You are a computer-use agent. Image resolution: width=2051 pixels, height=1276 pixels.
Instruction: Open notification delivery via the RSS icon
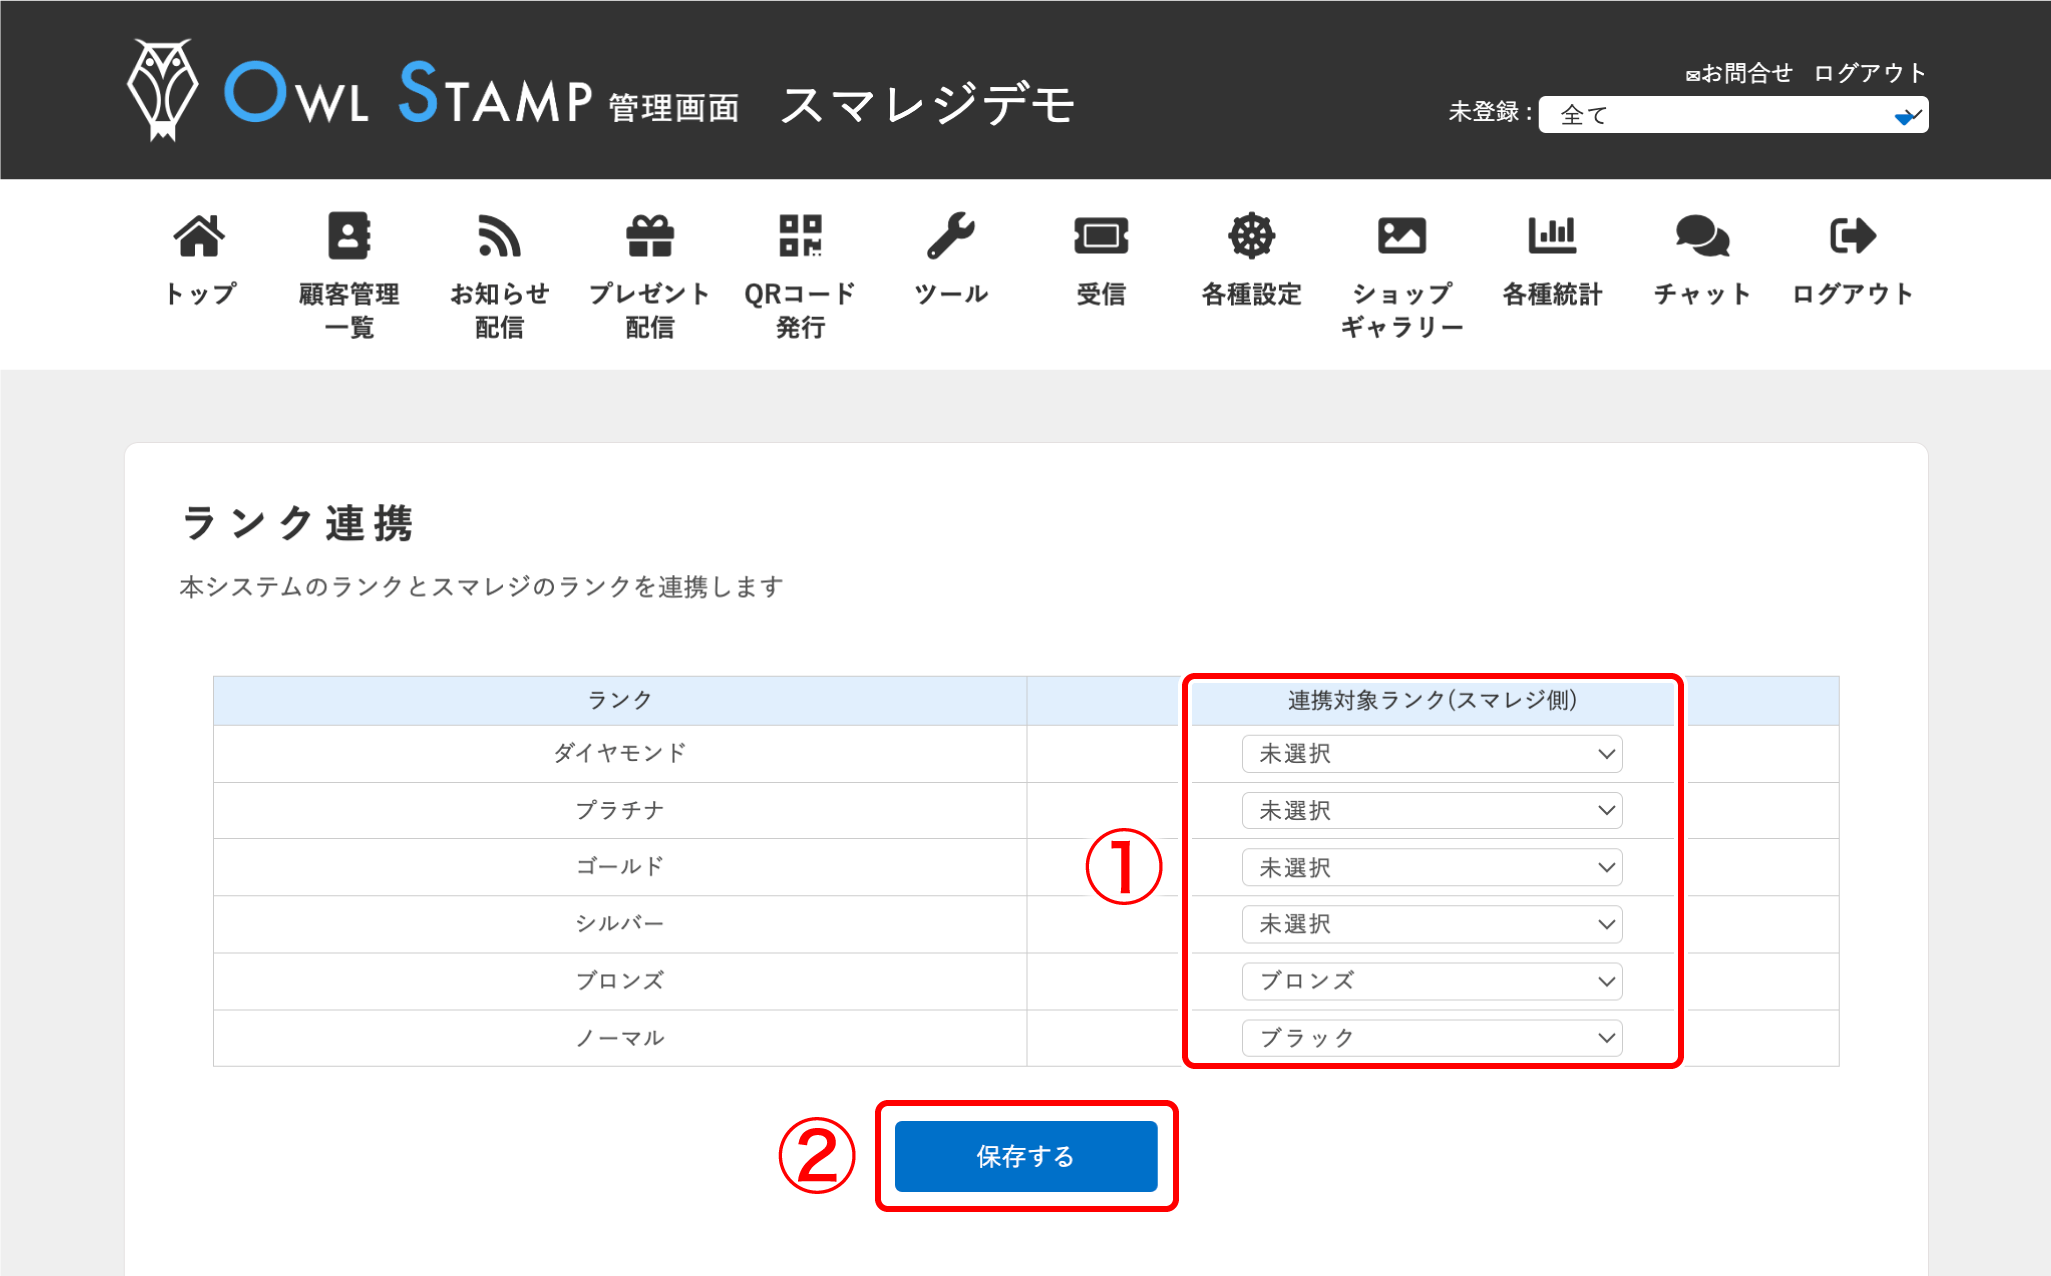click(499, 237)
